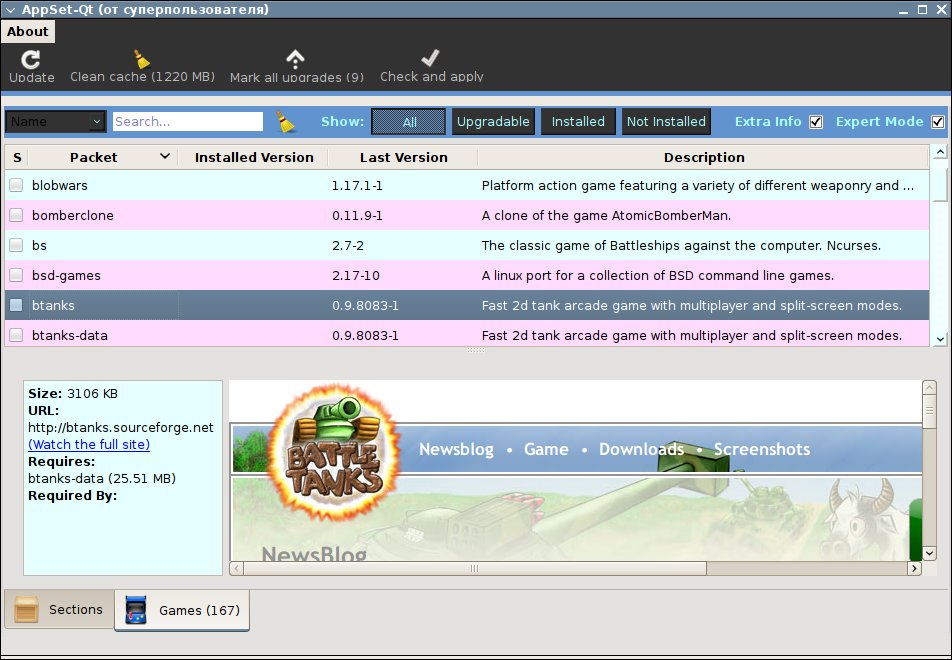The image size is (952, 660).
Task: Switch to the Sections tab
Action: click(60, 609)
